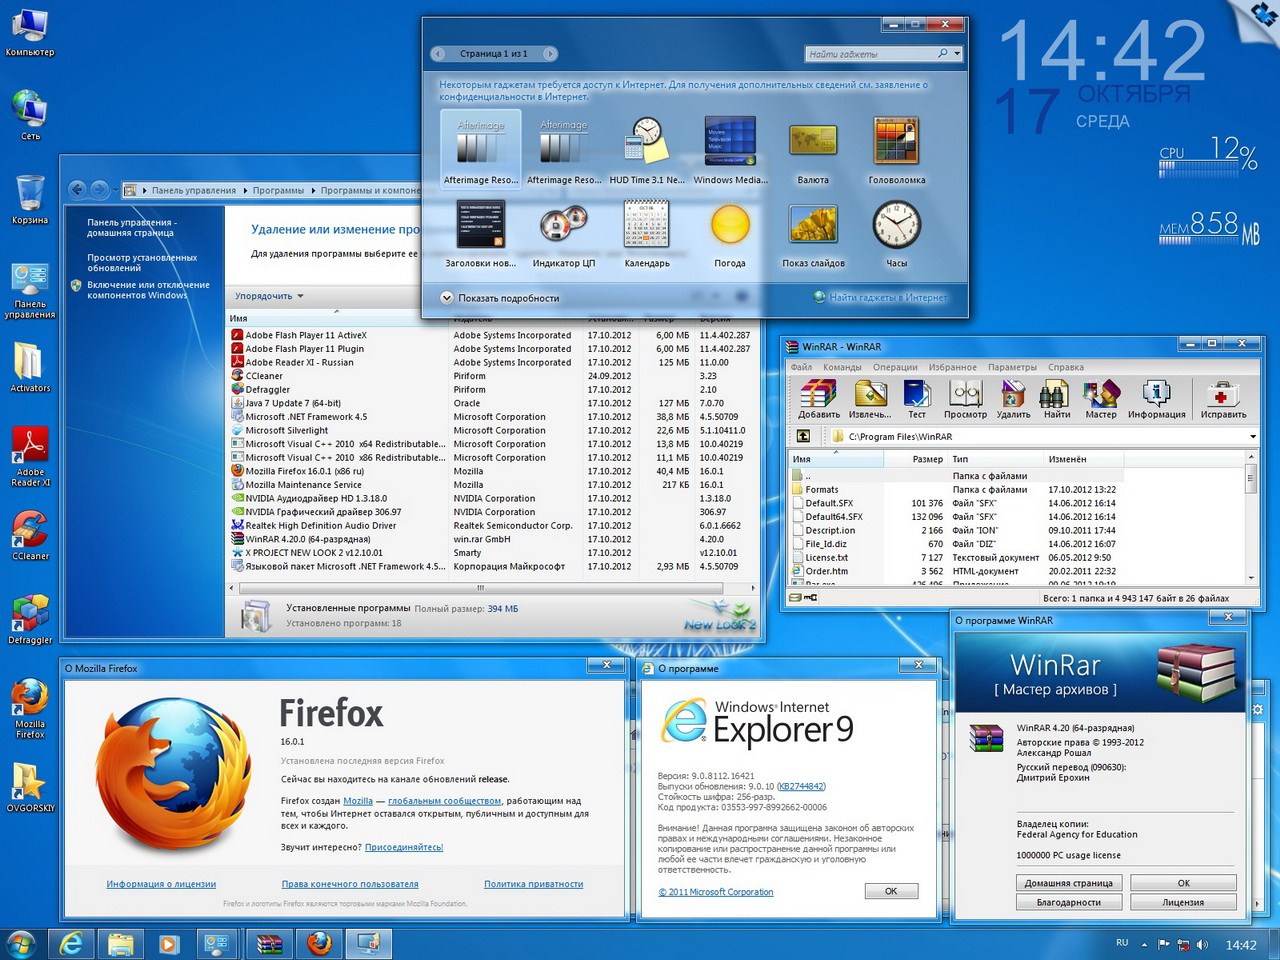Open the Корзина recycle bin icon
Viewport: 1280px width, 960px height.
point(30,199)
